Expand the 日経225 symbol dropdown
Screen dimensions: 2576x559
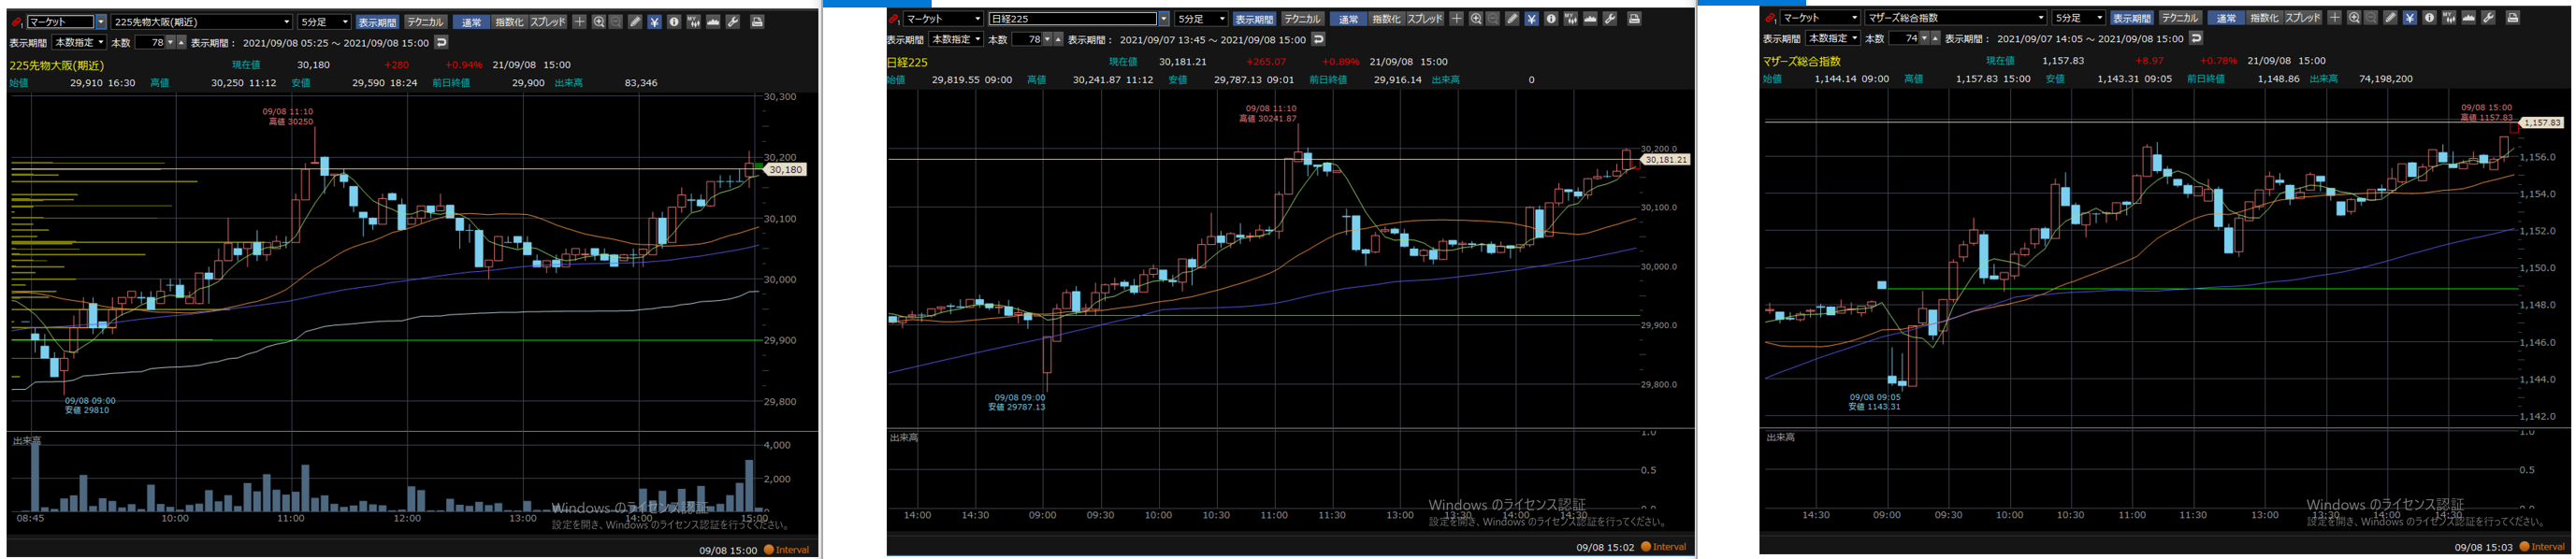point(1163,19)
